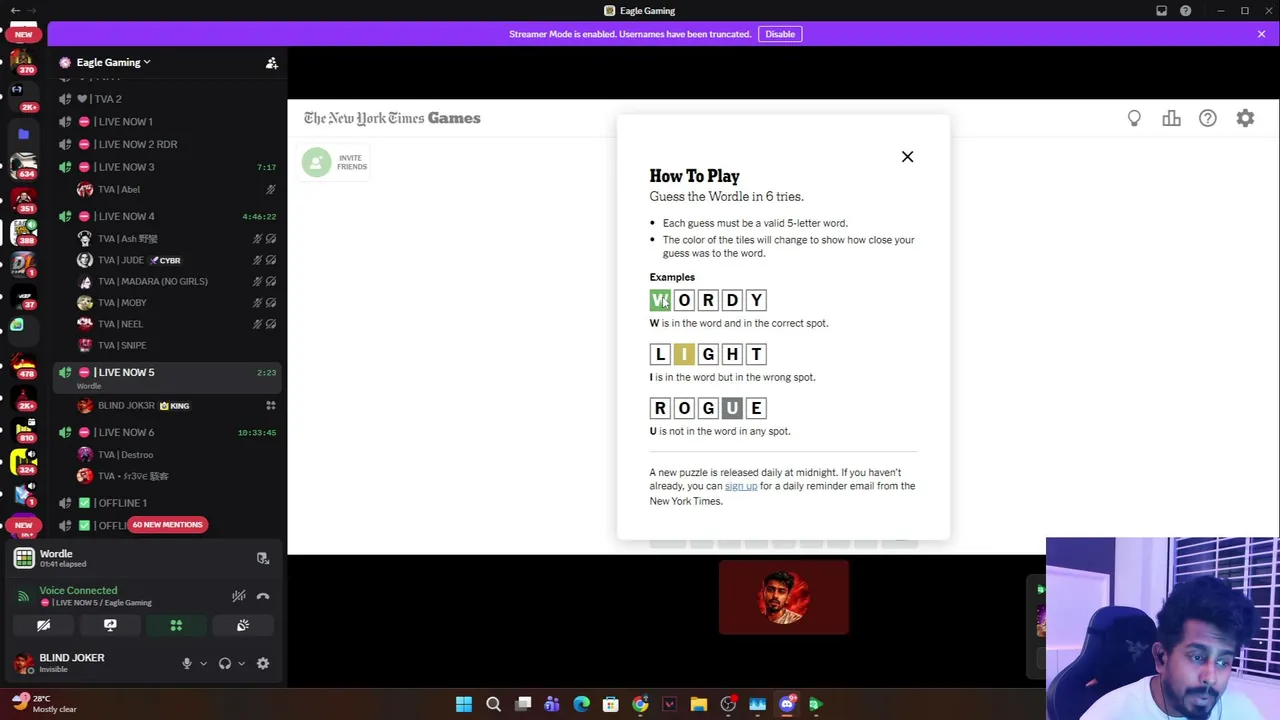
Task: Disable Streamer Mode from the banner
Action: tap(780, 34)
